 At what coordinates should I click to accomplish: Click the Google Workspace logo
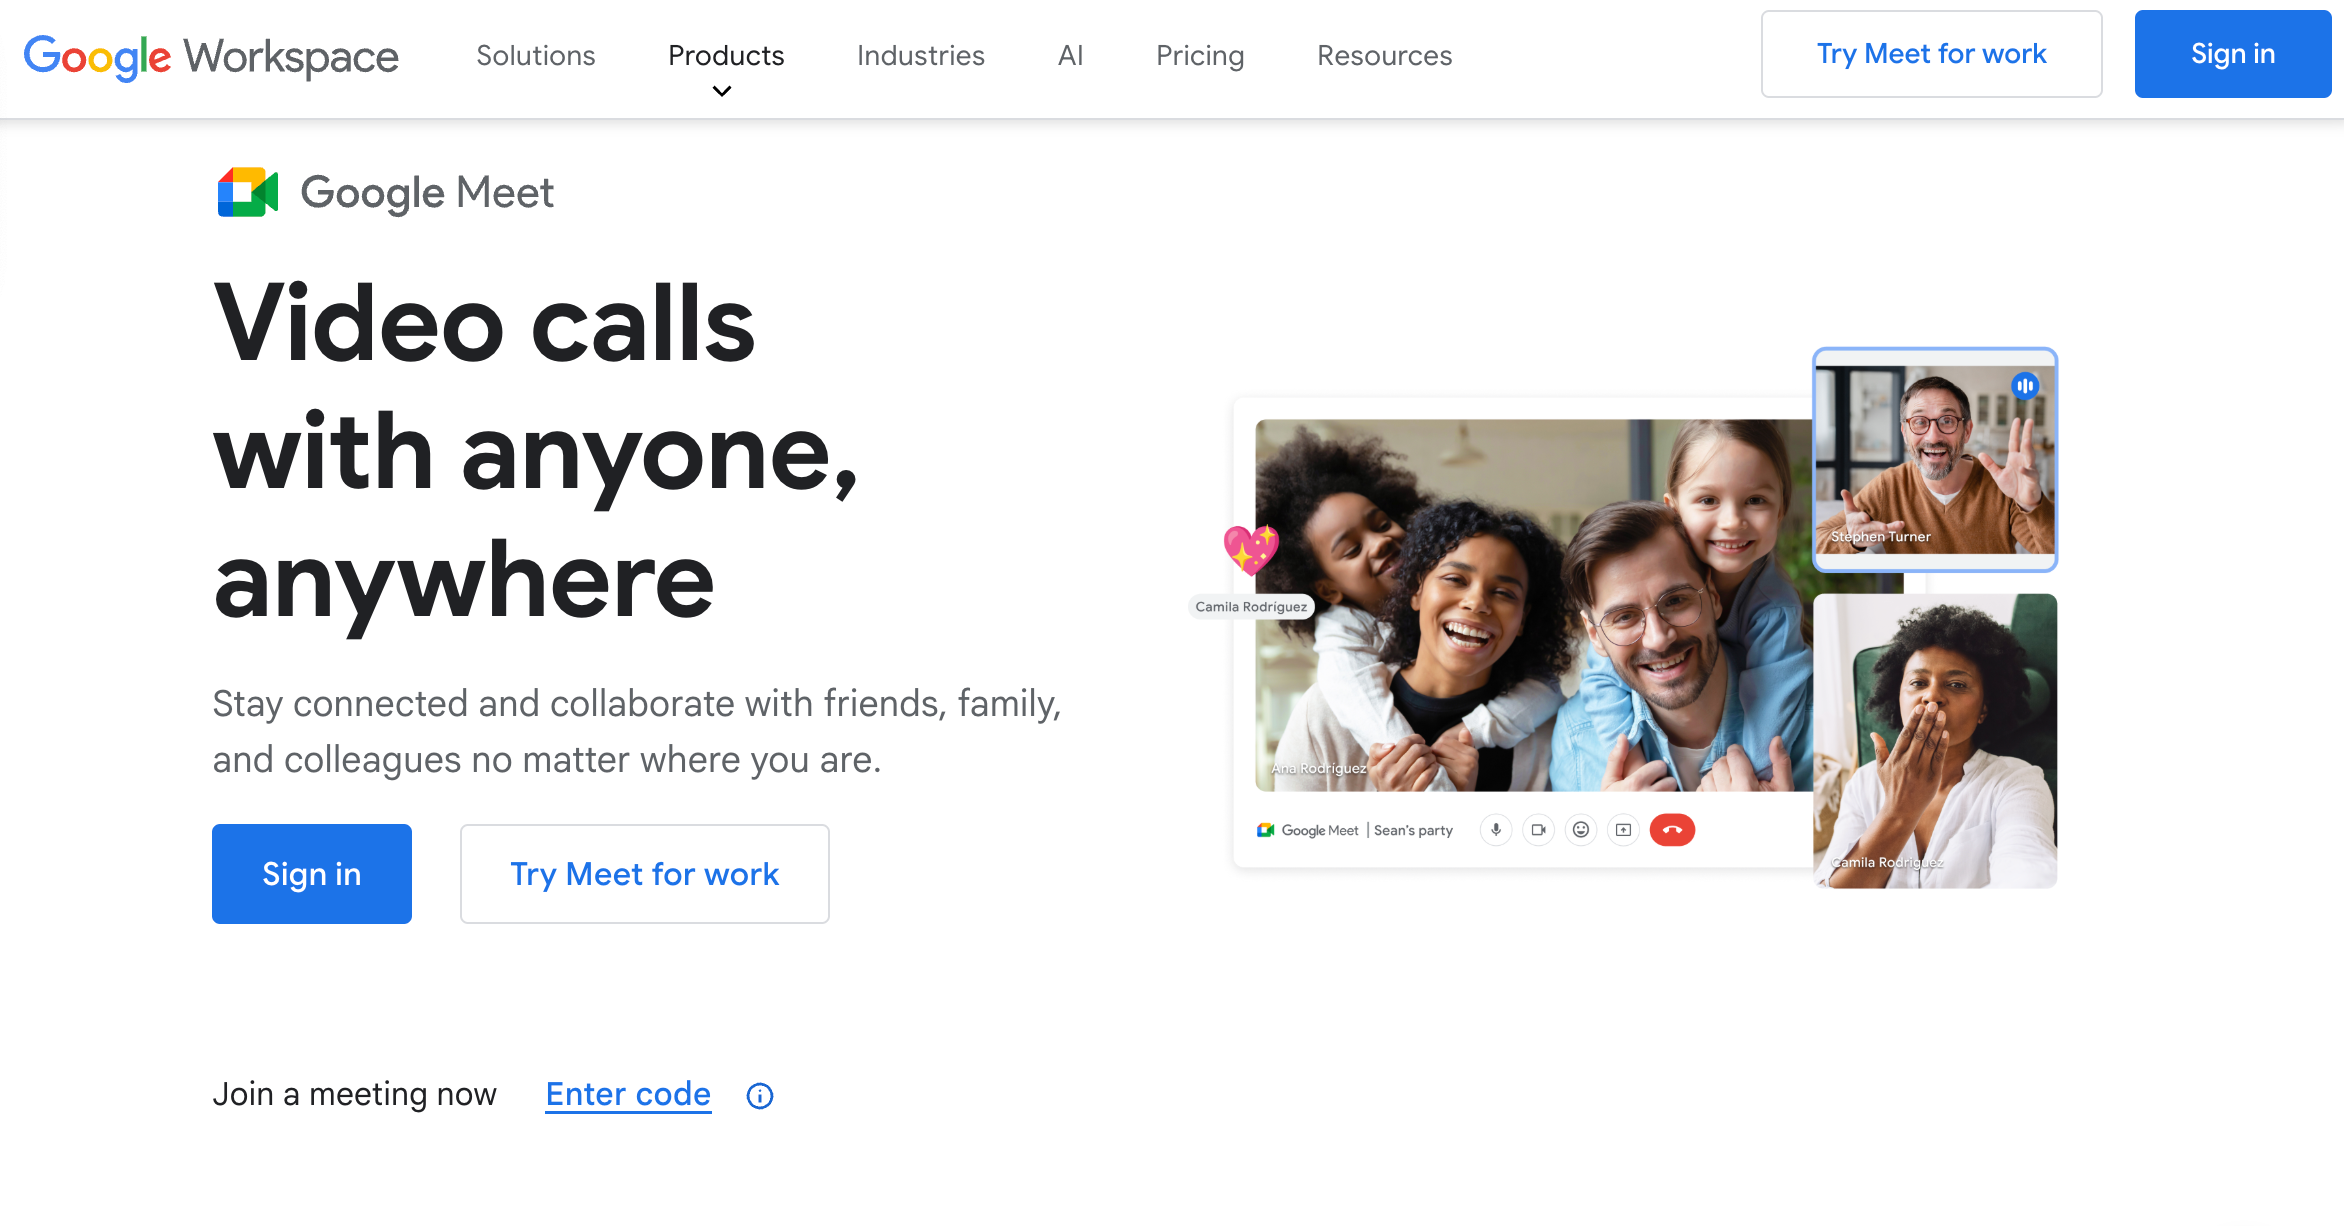[x=211, y=56]
